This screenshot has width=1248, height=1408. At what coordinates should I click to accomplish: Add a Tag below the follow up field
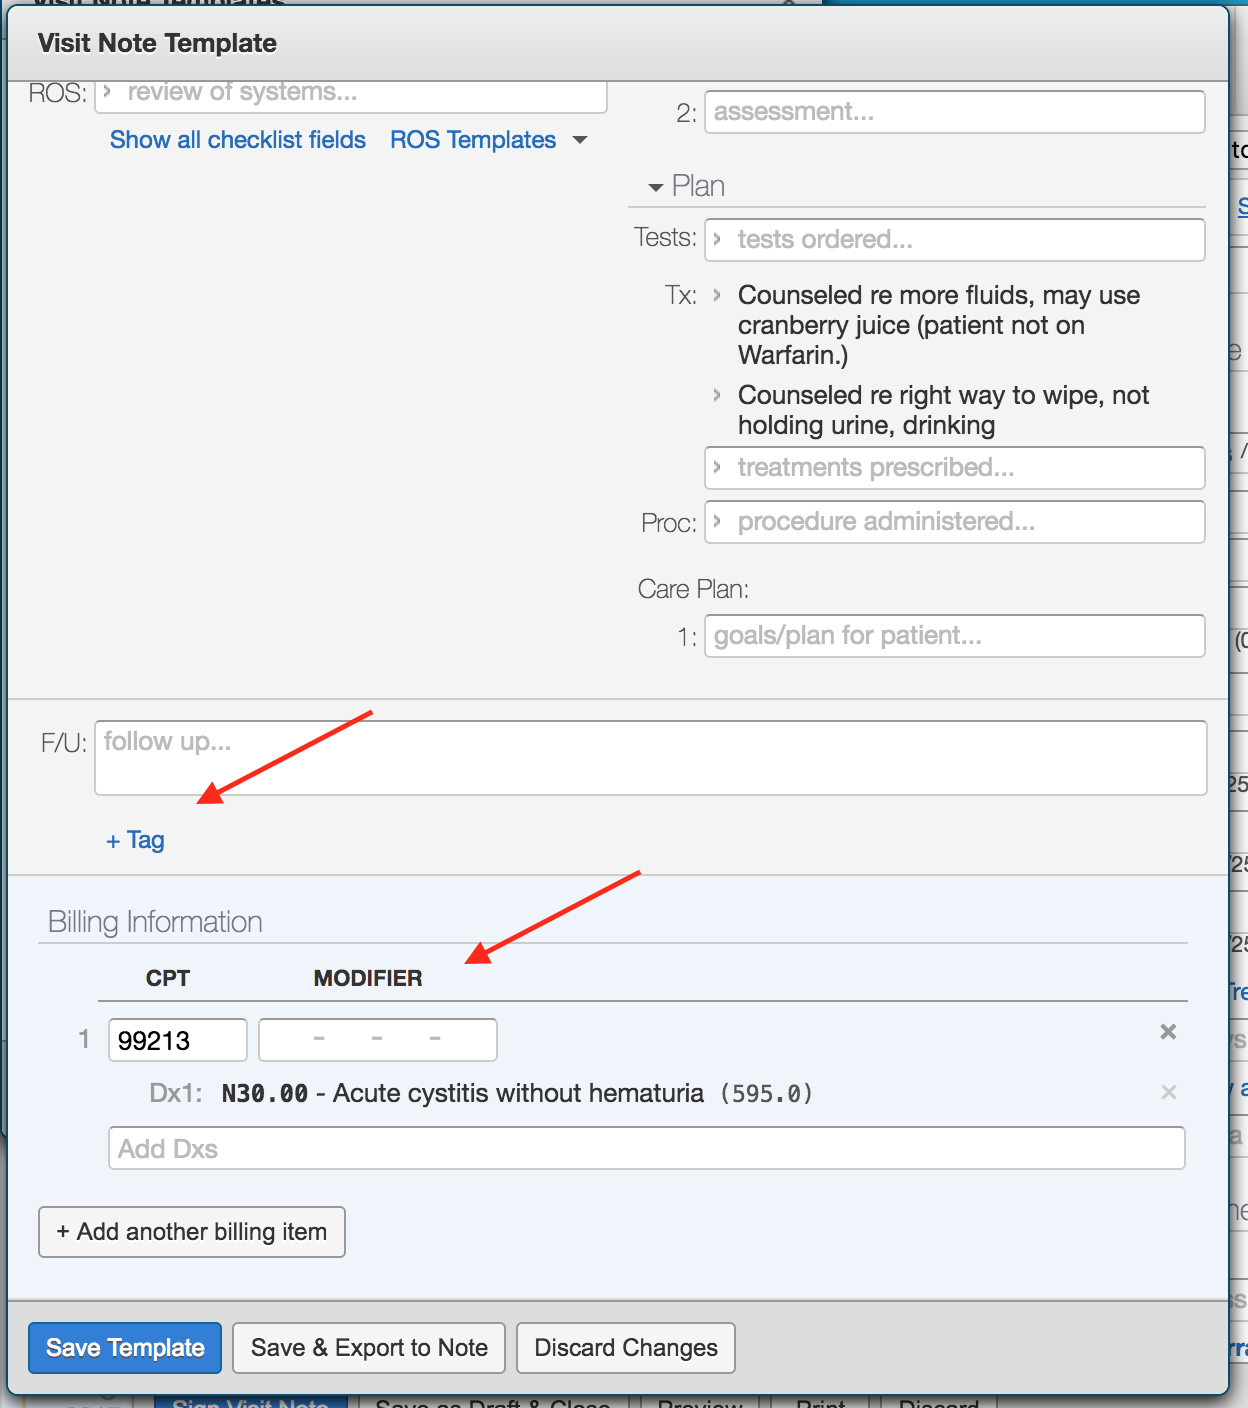[135, 840]
